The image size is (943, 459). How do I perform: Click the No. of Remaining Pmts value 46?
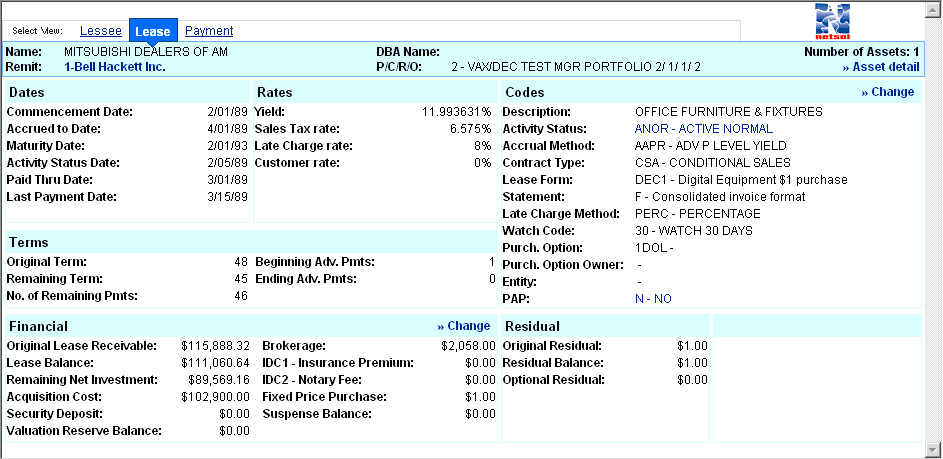[x=241, y=296]
